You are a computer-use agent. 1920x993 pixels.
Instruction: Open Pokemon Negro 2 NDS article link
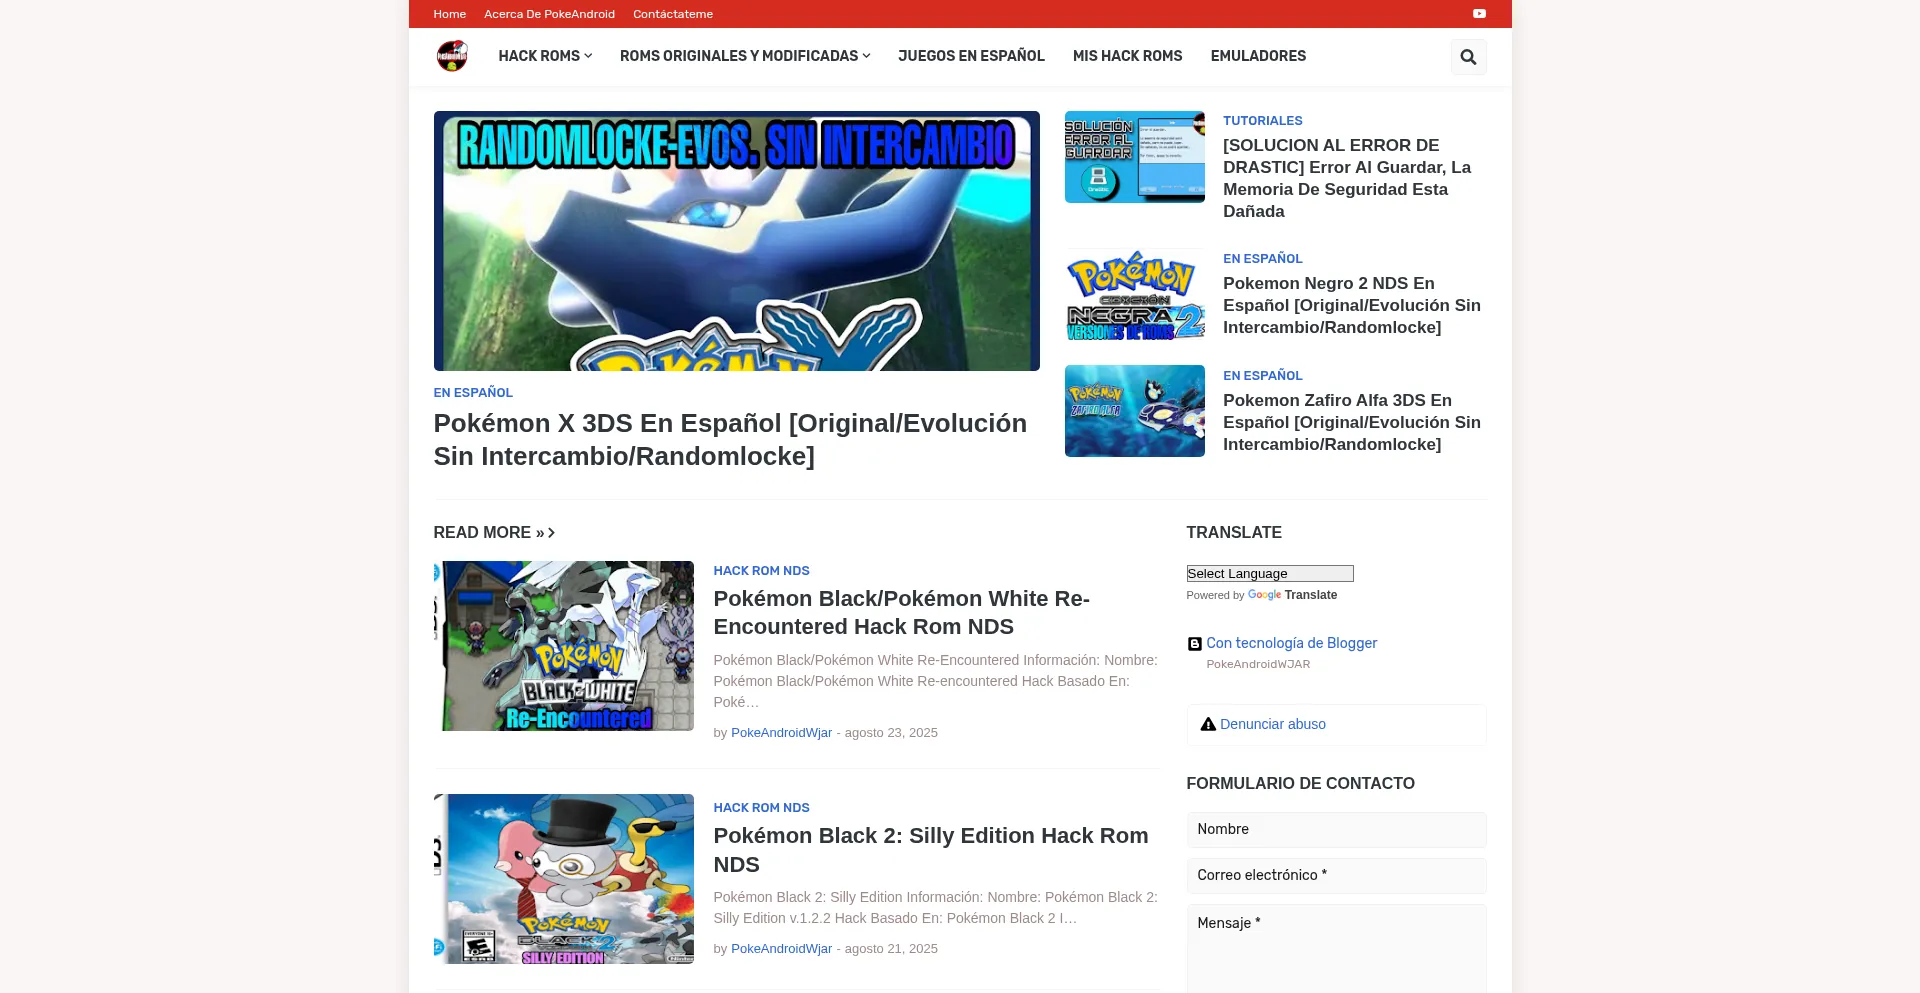click(x=1352, y=305)
